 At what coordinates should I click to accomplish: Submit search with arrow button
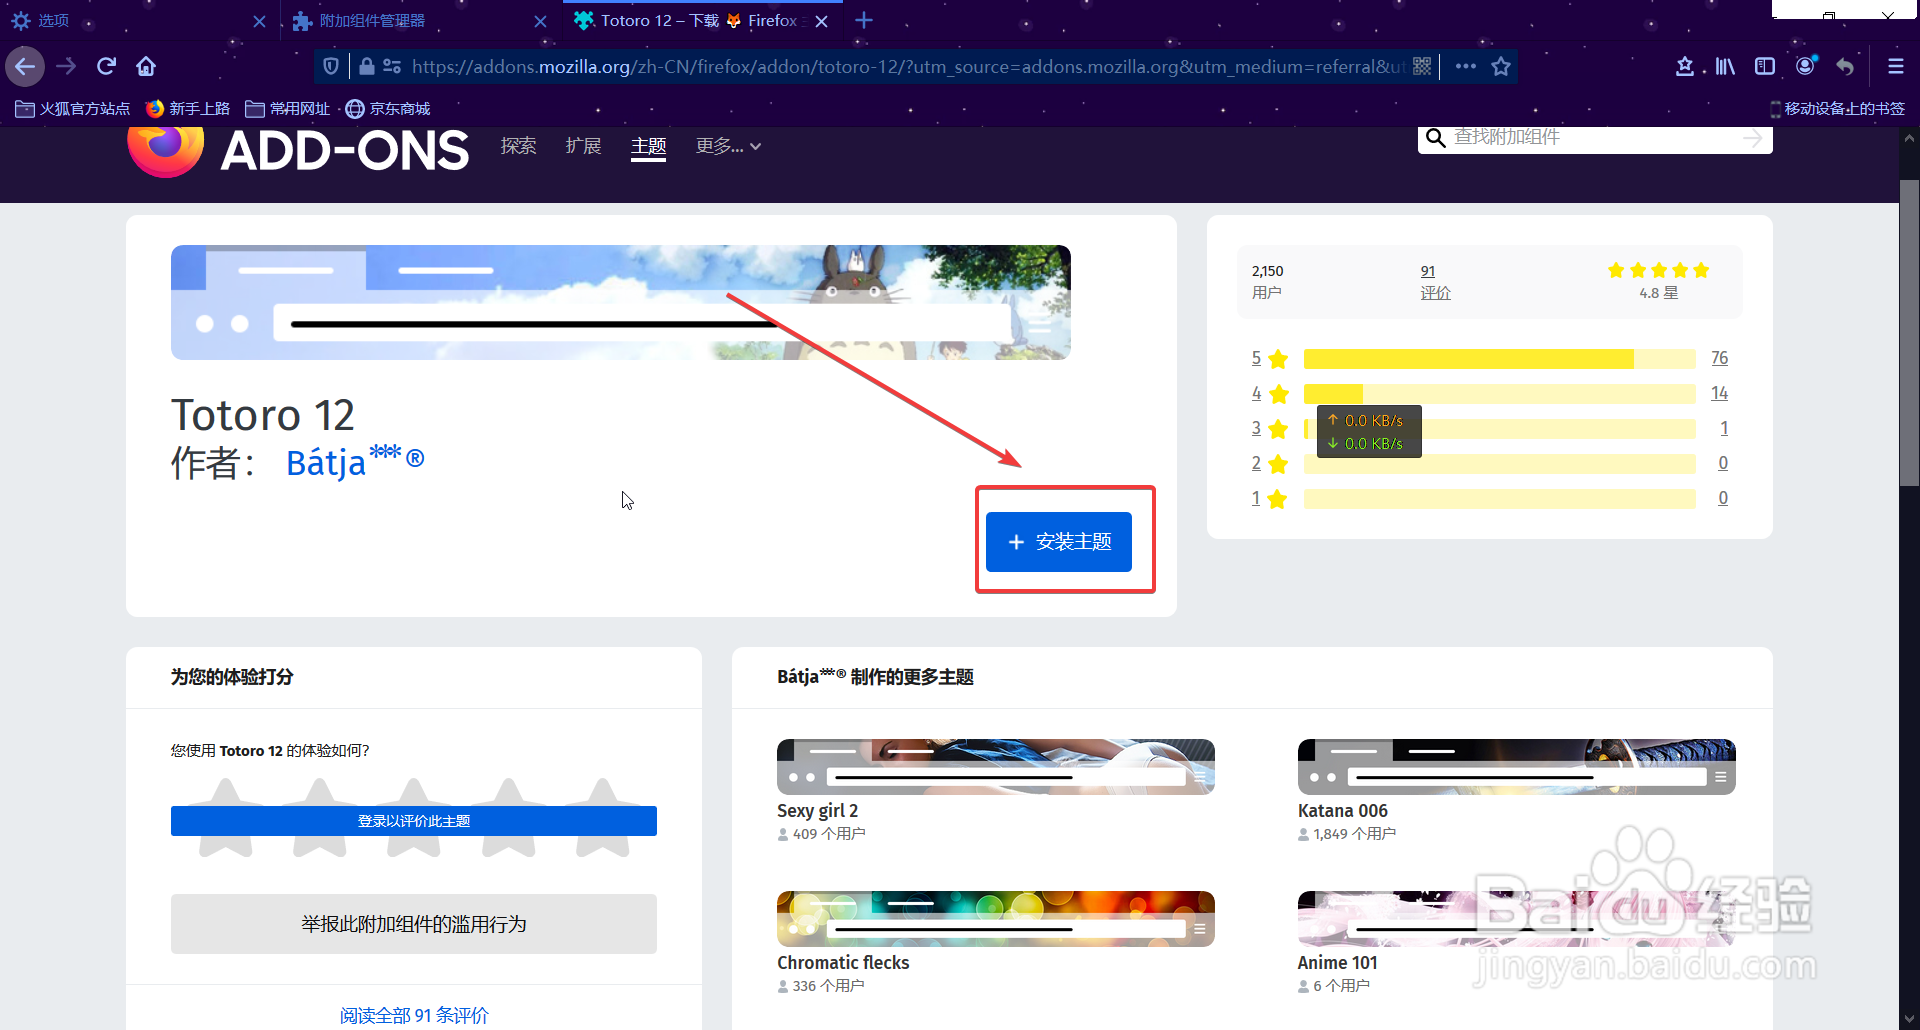pyautogui.click(x=1752, y=138)
